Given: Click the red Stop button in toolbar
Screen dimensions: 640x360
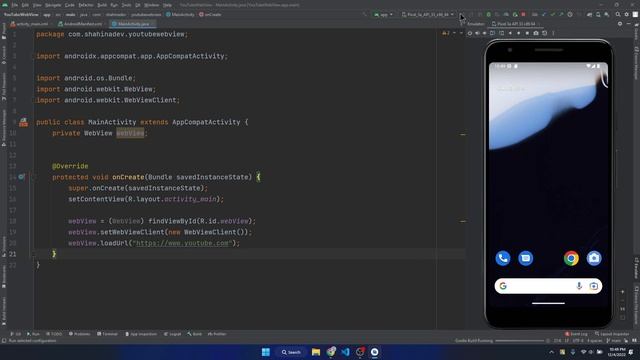Looking at the screenshot, I should pyautogui.click(x=523, y=14).
